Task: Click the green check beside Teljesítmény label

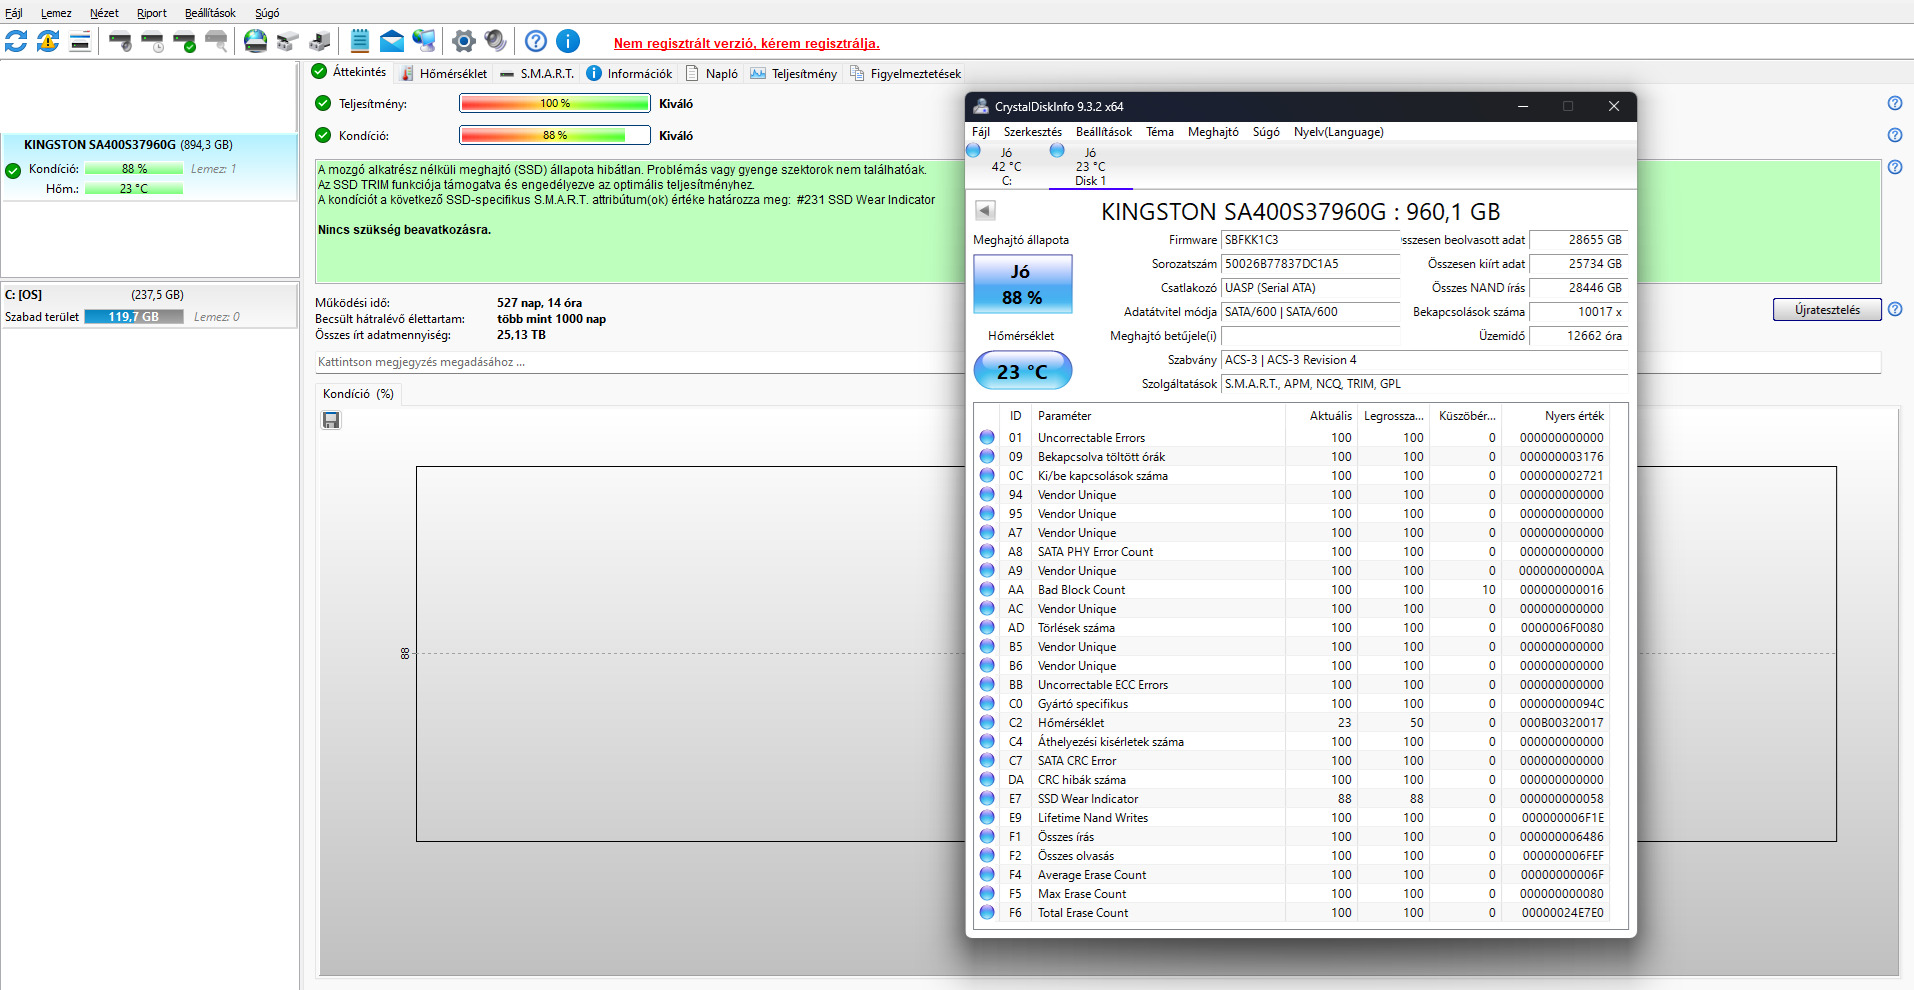Action: click(323, 103)
